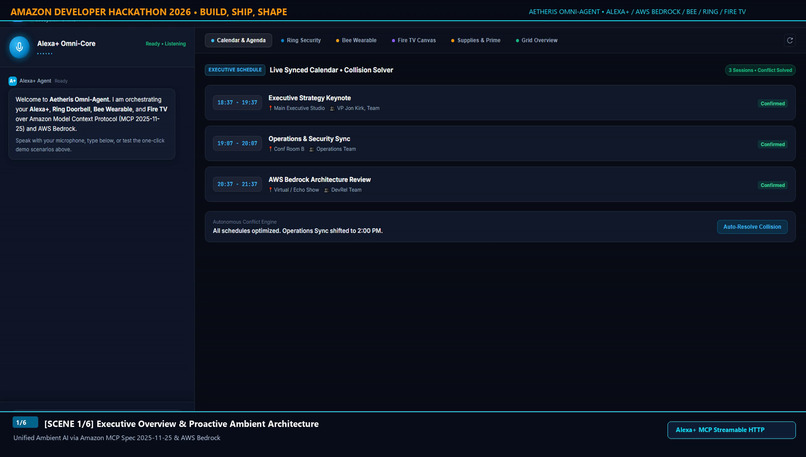
Task: Click the Main Executive Studio location
Action: pyautogui.click(x=299, y=108)
